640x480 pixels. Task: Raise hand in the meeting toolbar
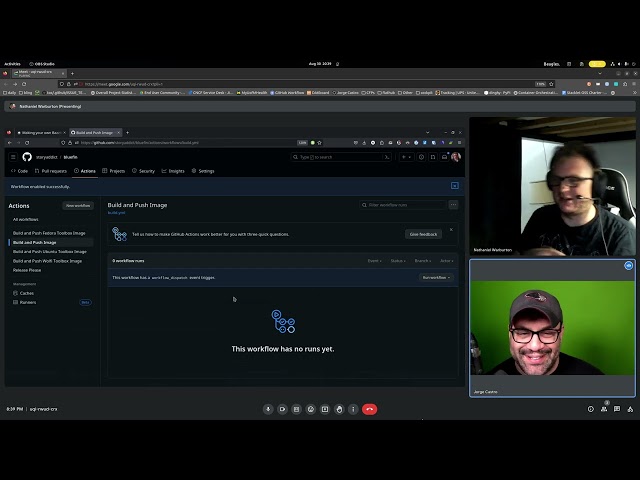(339, 409)
